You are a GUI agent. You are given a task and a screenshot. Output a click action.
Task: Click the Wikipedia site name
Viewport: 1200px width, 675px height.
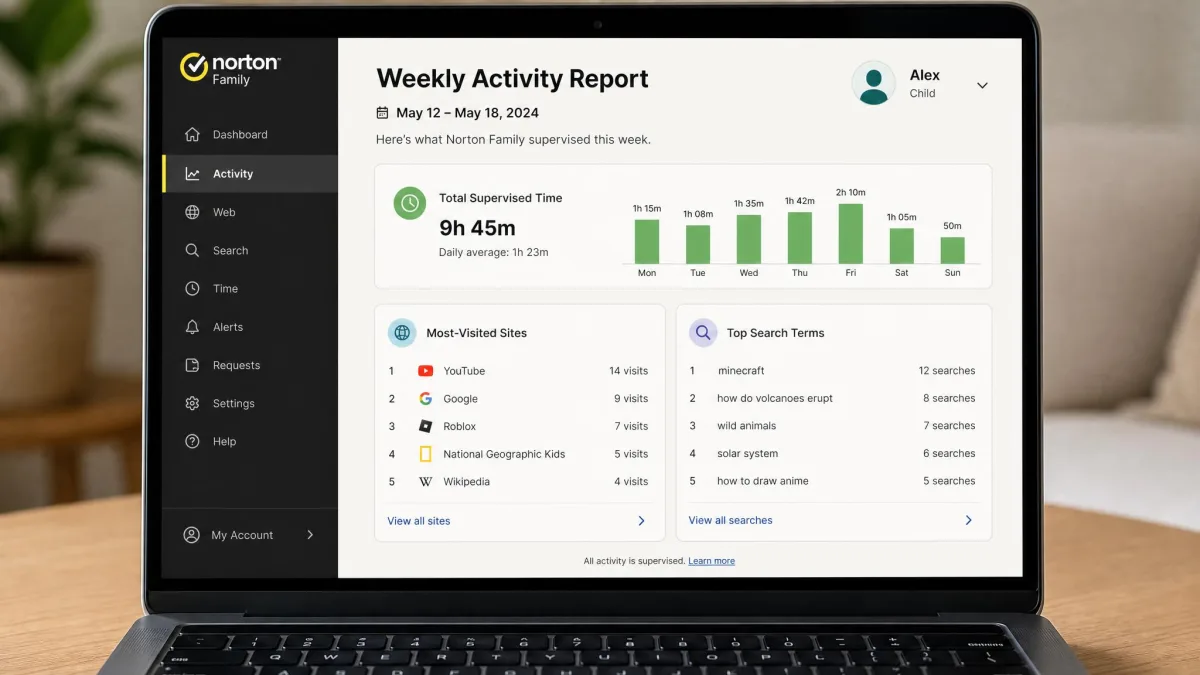tap(467, 481)
